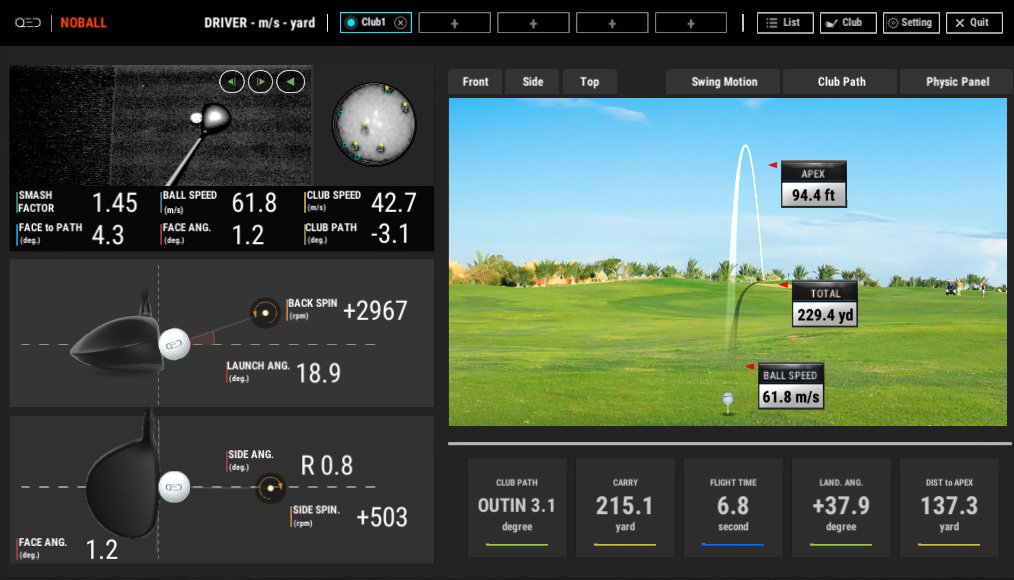Click the side spin rotation icon
1014x580 pixels.
pyautogui.click(x=270, y=487)
